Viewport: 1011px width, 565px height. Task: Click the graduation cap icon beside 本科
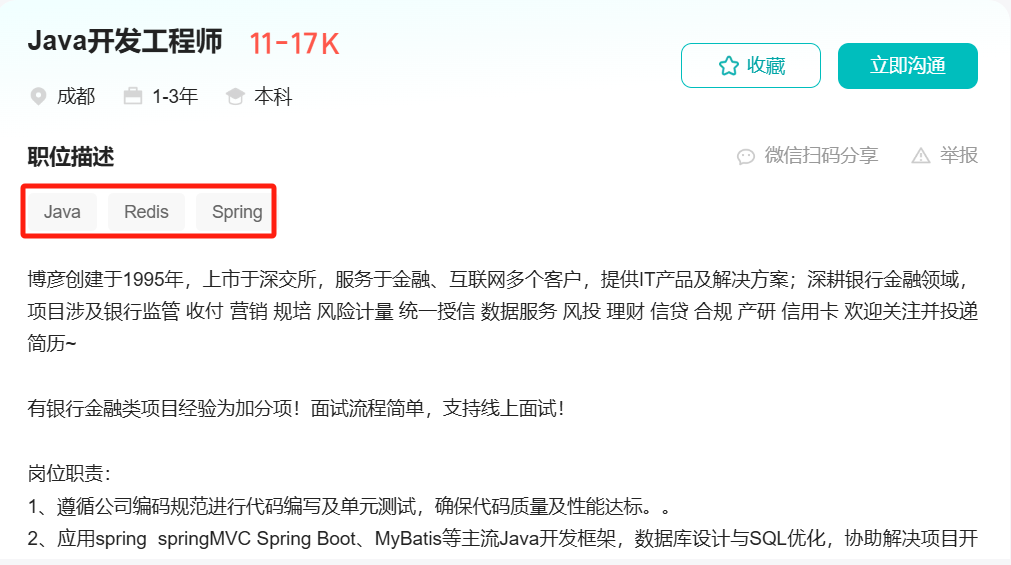(235, 97)
